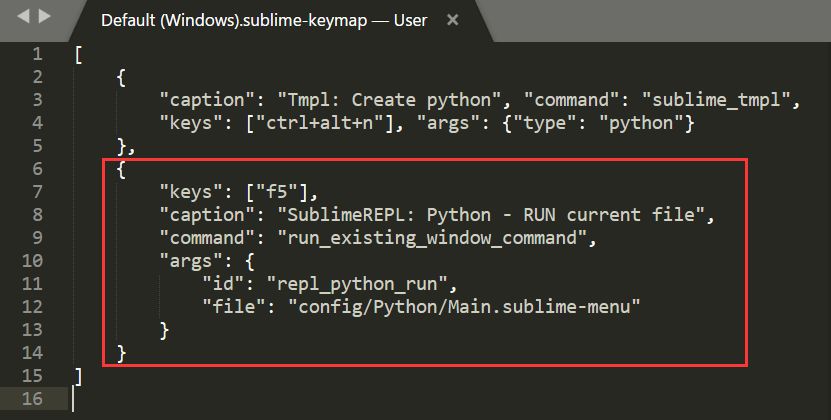Click the "type" argument key on line 4

(550, 124)
